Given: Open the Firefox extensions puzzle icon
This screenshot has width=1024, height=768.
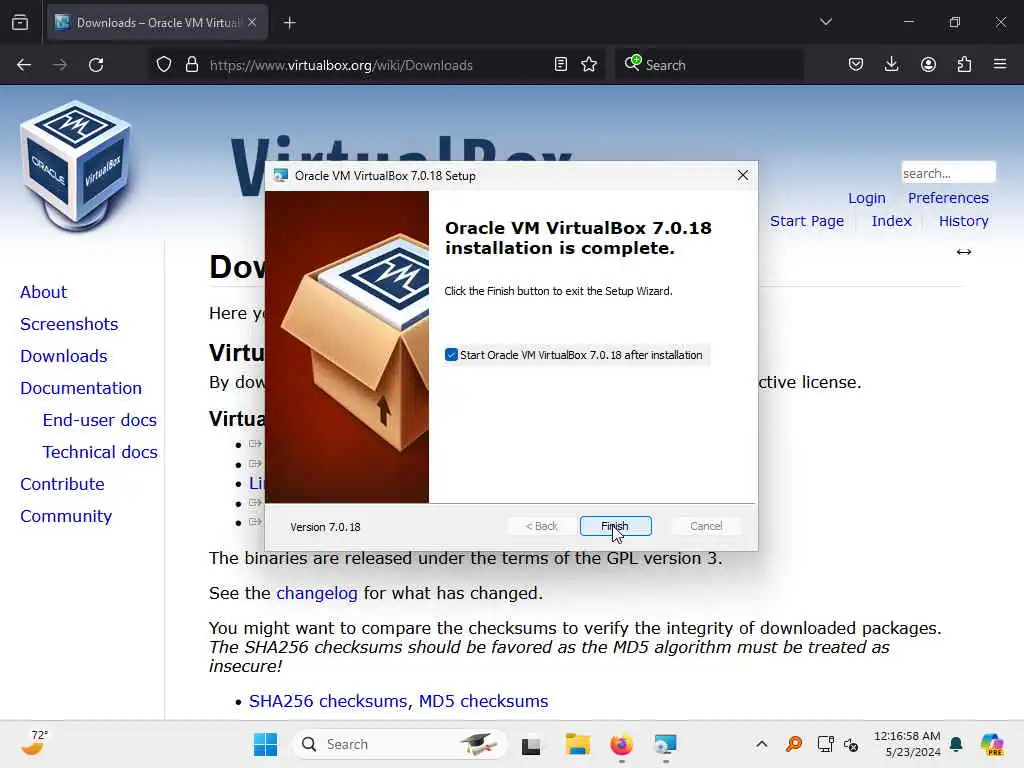Looking at the screenshot, I should (964, 65).
